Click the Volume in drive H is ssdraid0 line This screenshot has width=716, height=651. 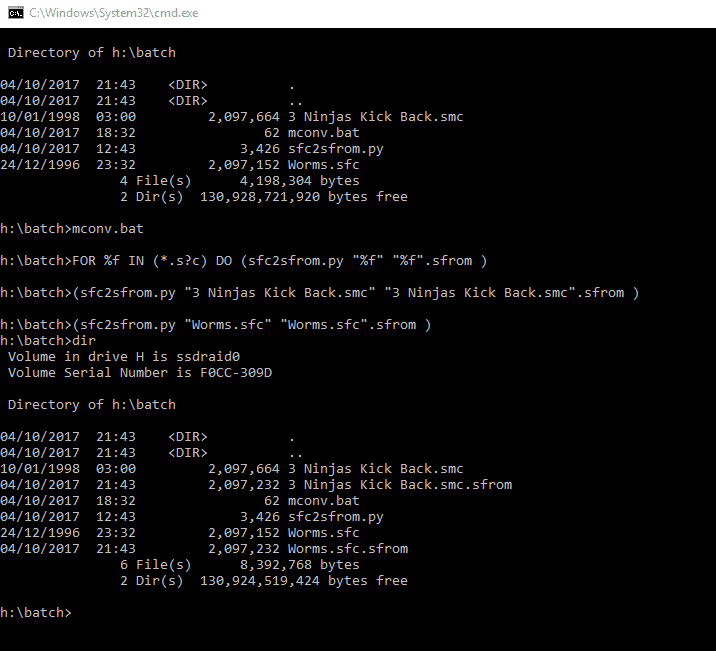tap(124, 357)
